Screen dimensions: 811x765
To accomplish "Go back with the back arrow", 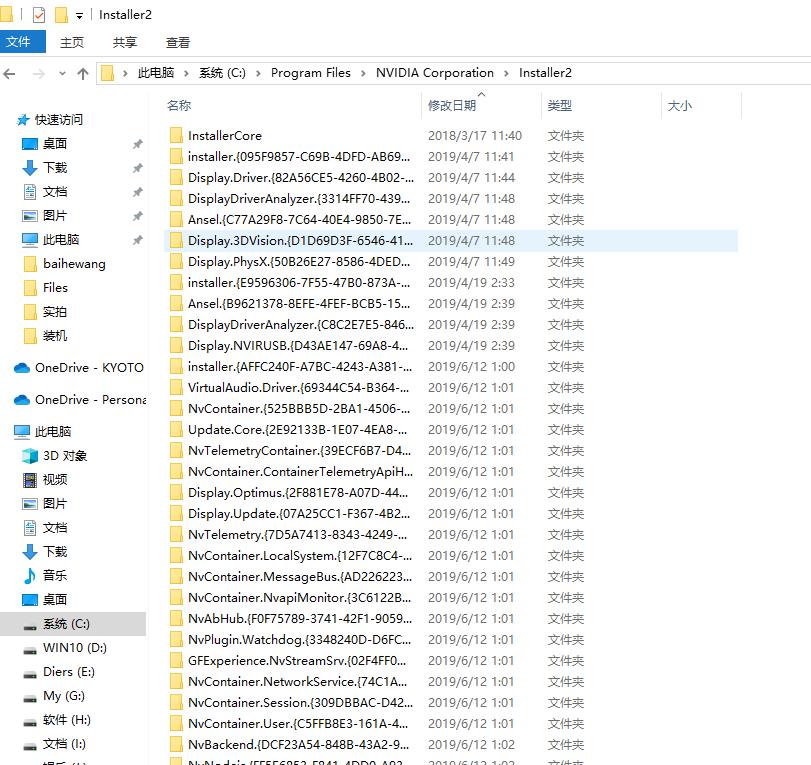I will tap(9, 74).
